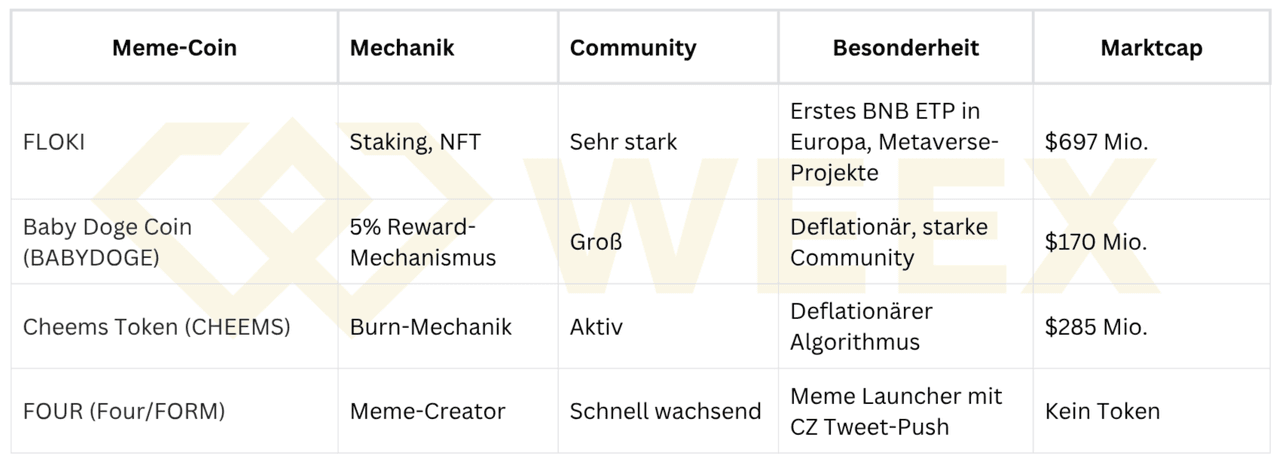
Task: Select the Besonderheit column header
Action: [x=905, y=48]
